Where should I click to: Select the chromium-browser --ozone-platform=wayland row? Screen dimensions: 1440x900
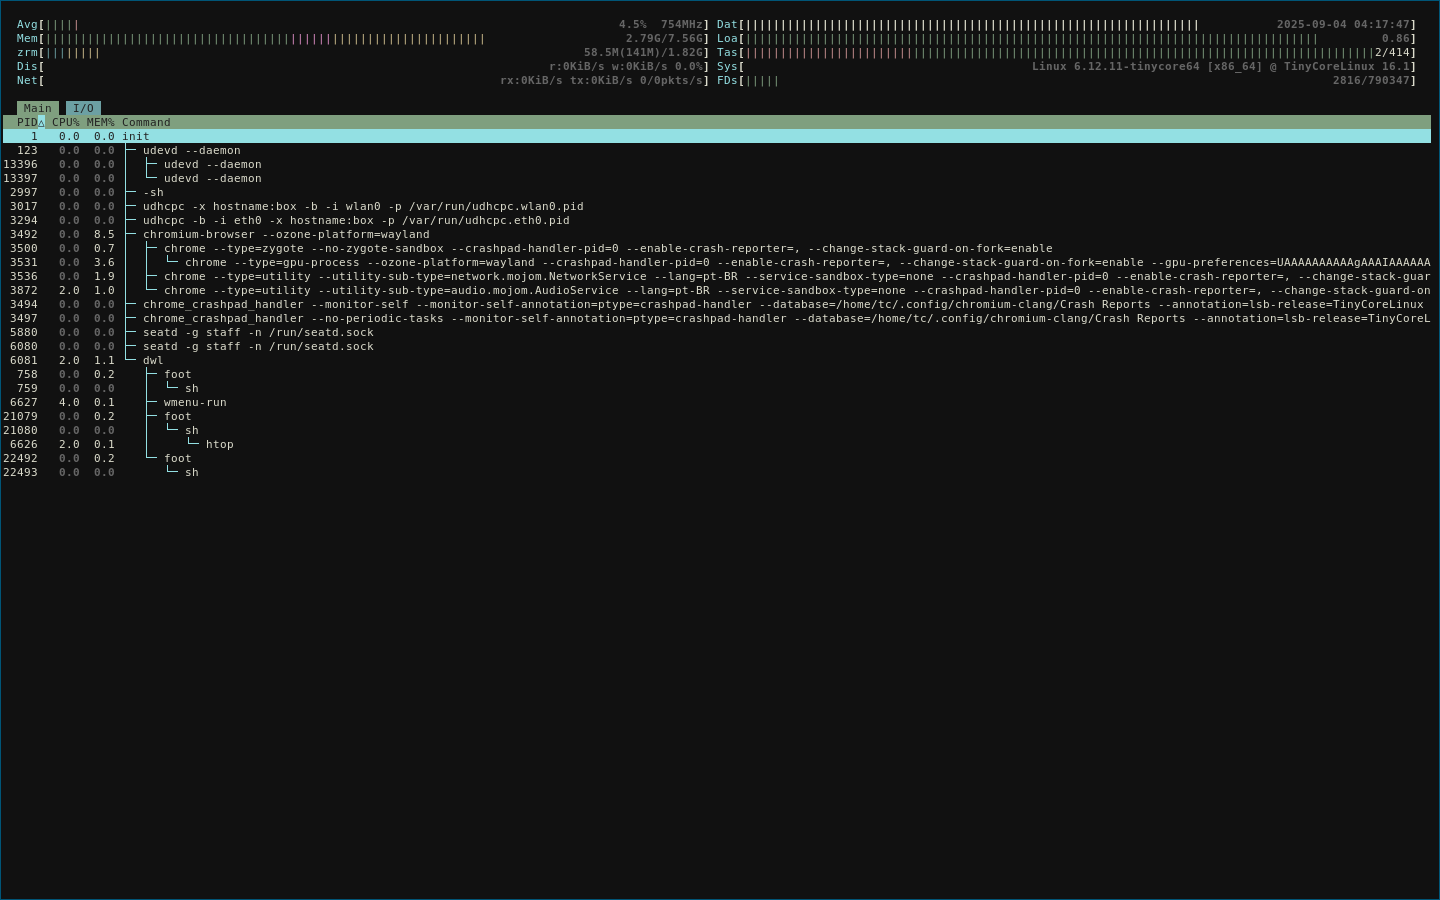click(717, 234)
